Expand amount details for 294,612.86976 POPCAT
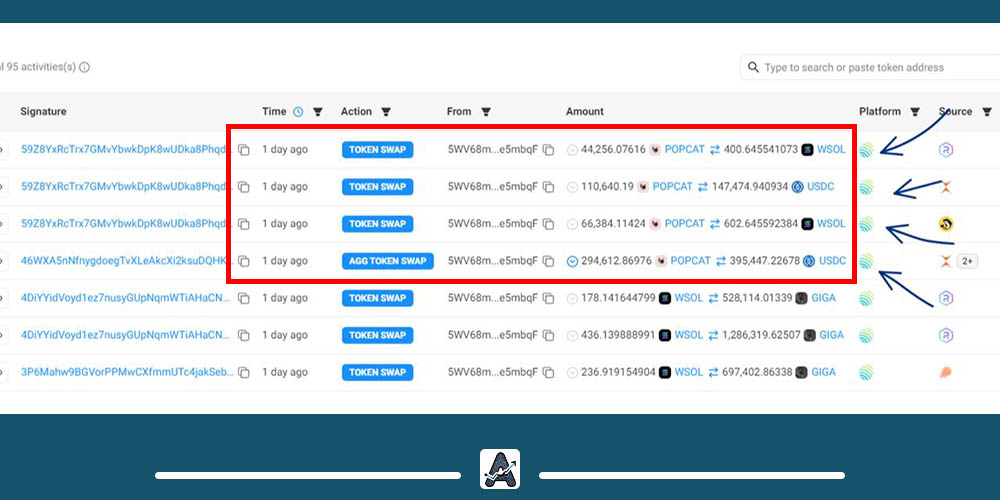 coord(572,261)
